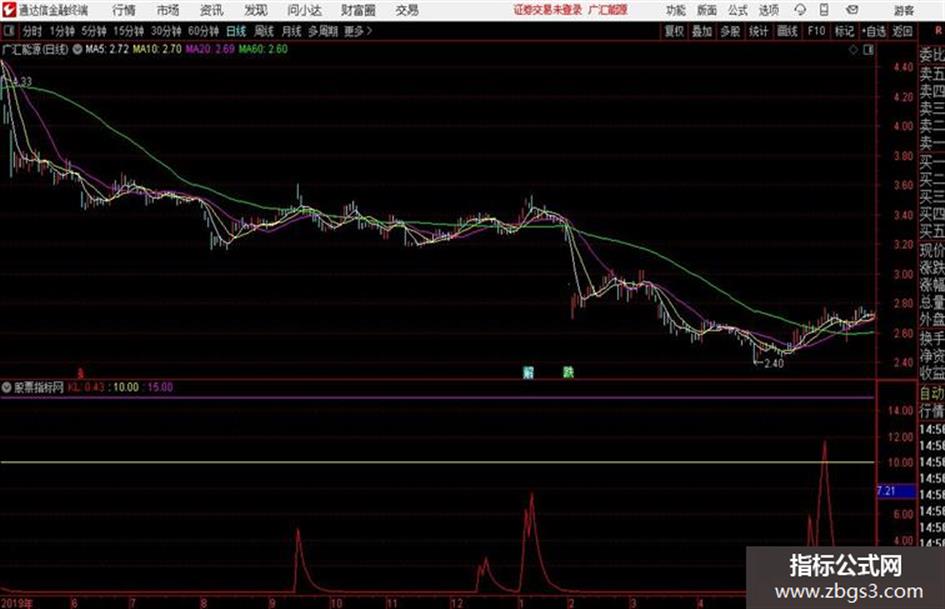
Task: Open the 财富圈 menu
Action: point(358,10)
